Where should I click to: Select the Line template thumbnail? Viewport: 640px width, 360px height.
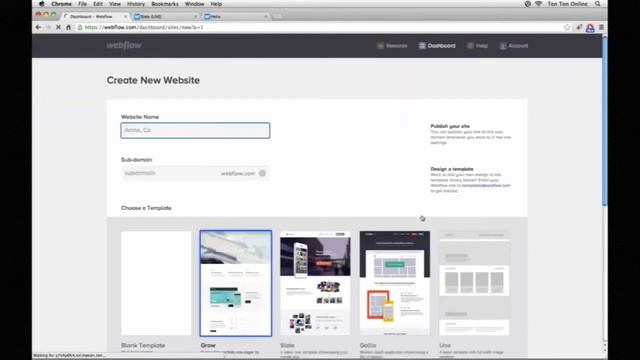[x=474, y=283]
